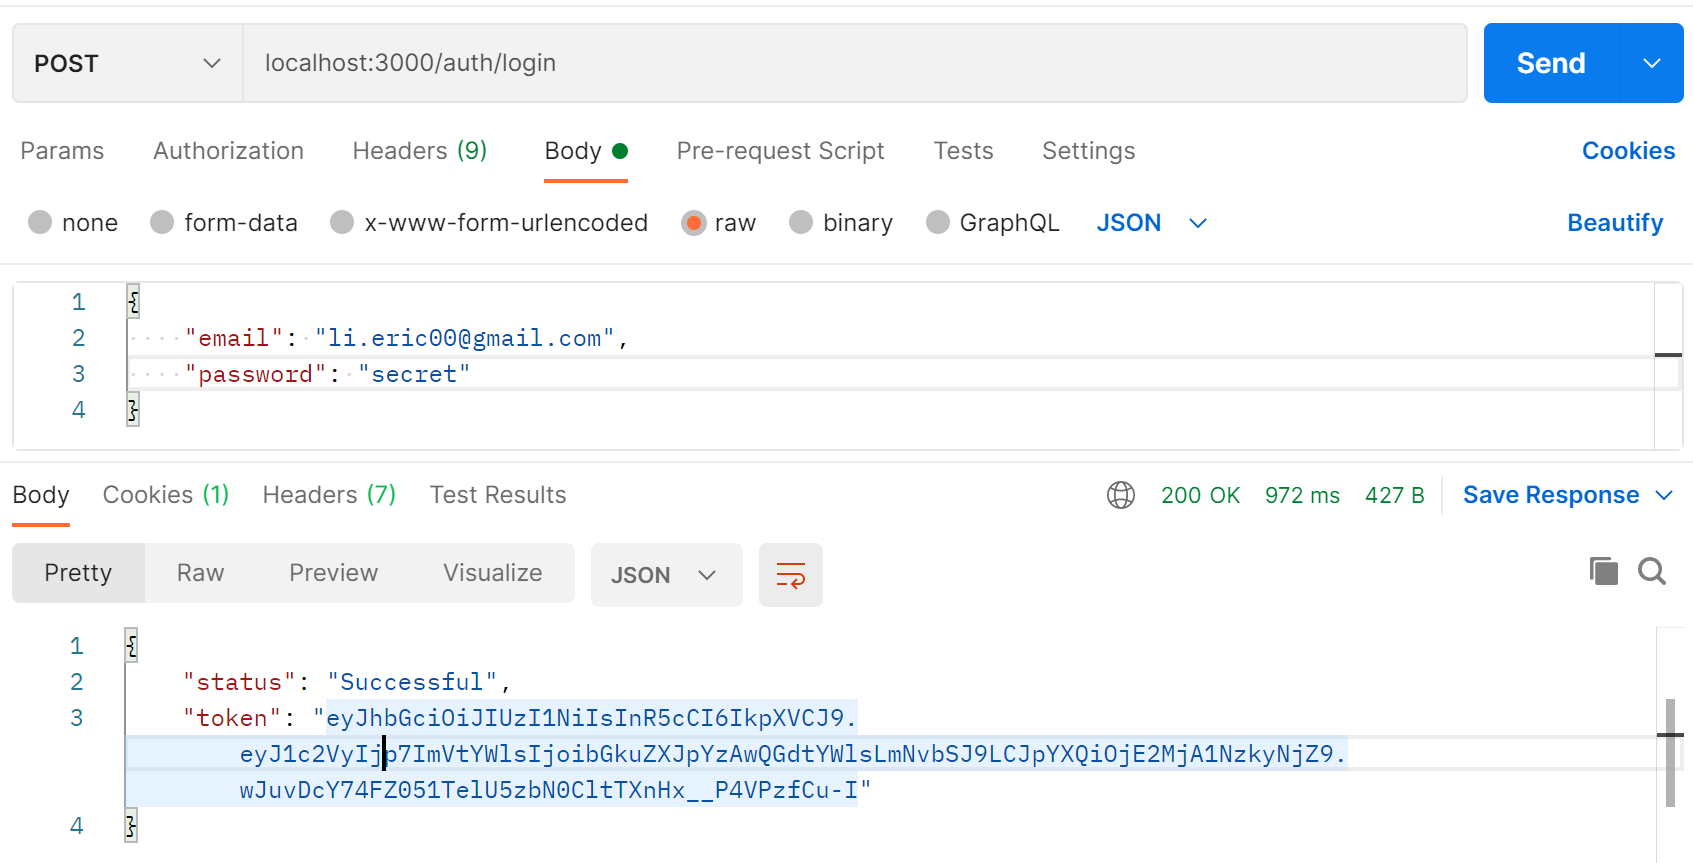Click the 427 B response size
This screenshot has height=863, width=1693.
(x=1394, y=495)
